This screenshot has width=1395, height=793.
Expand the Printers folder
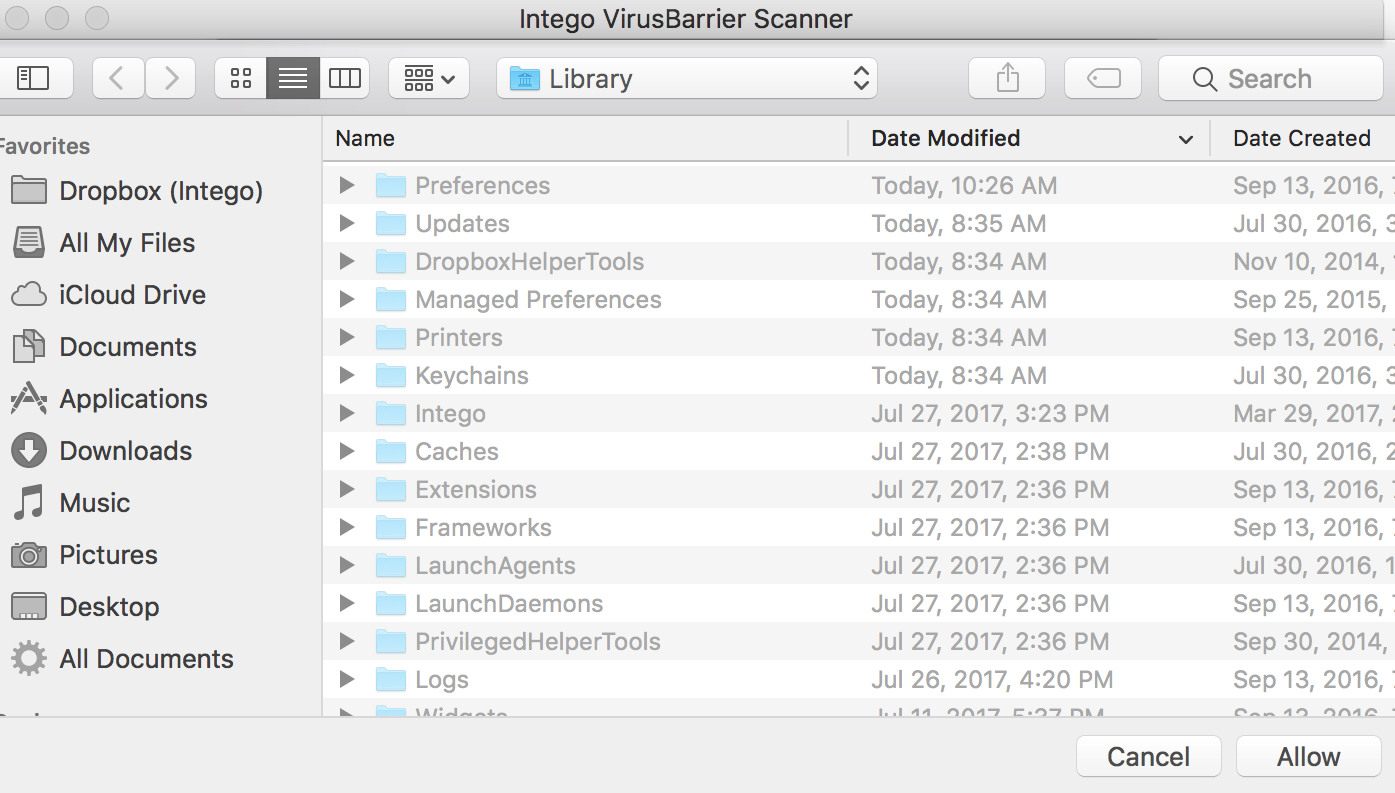point(347,337)
